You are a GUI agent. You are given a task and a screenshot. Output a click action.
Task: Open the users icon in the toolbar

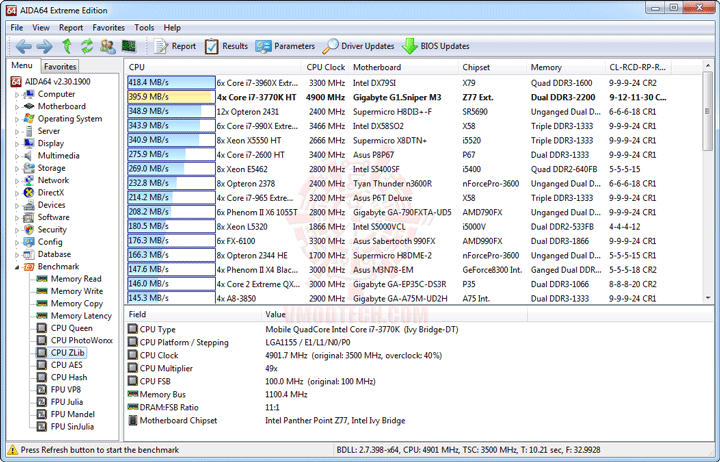coord(108,46)
